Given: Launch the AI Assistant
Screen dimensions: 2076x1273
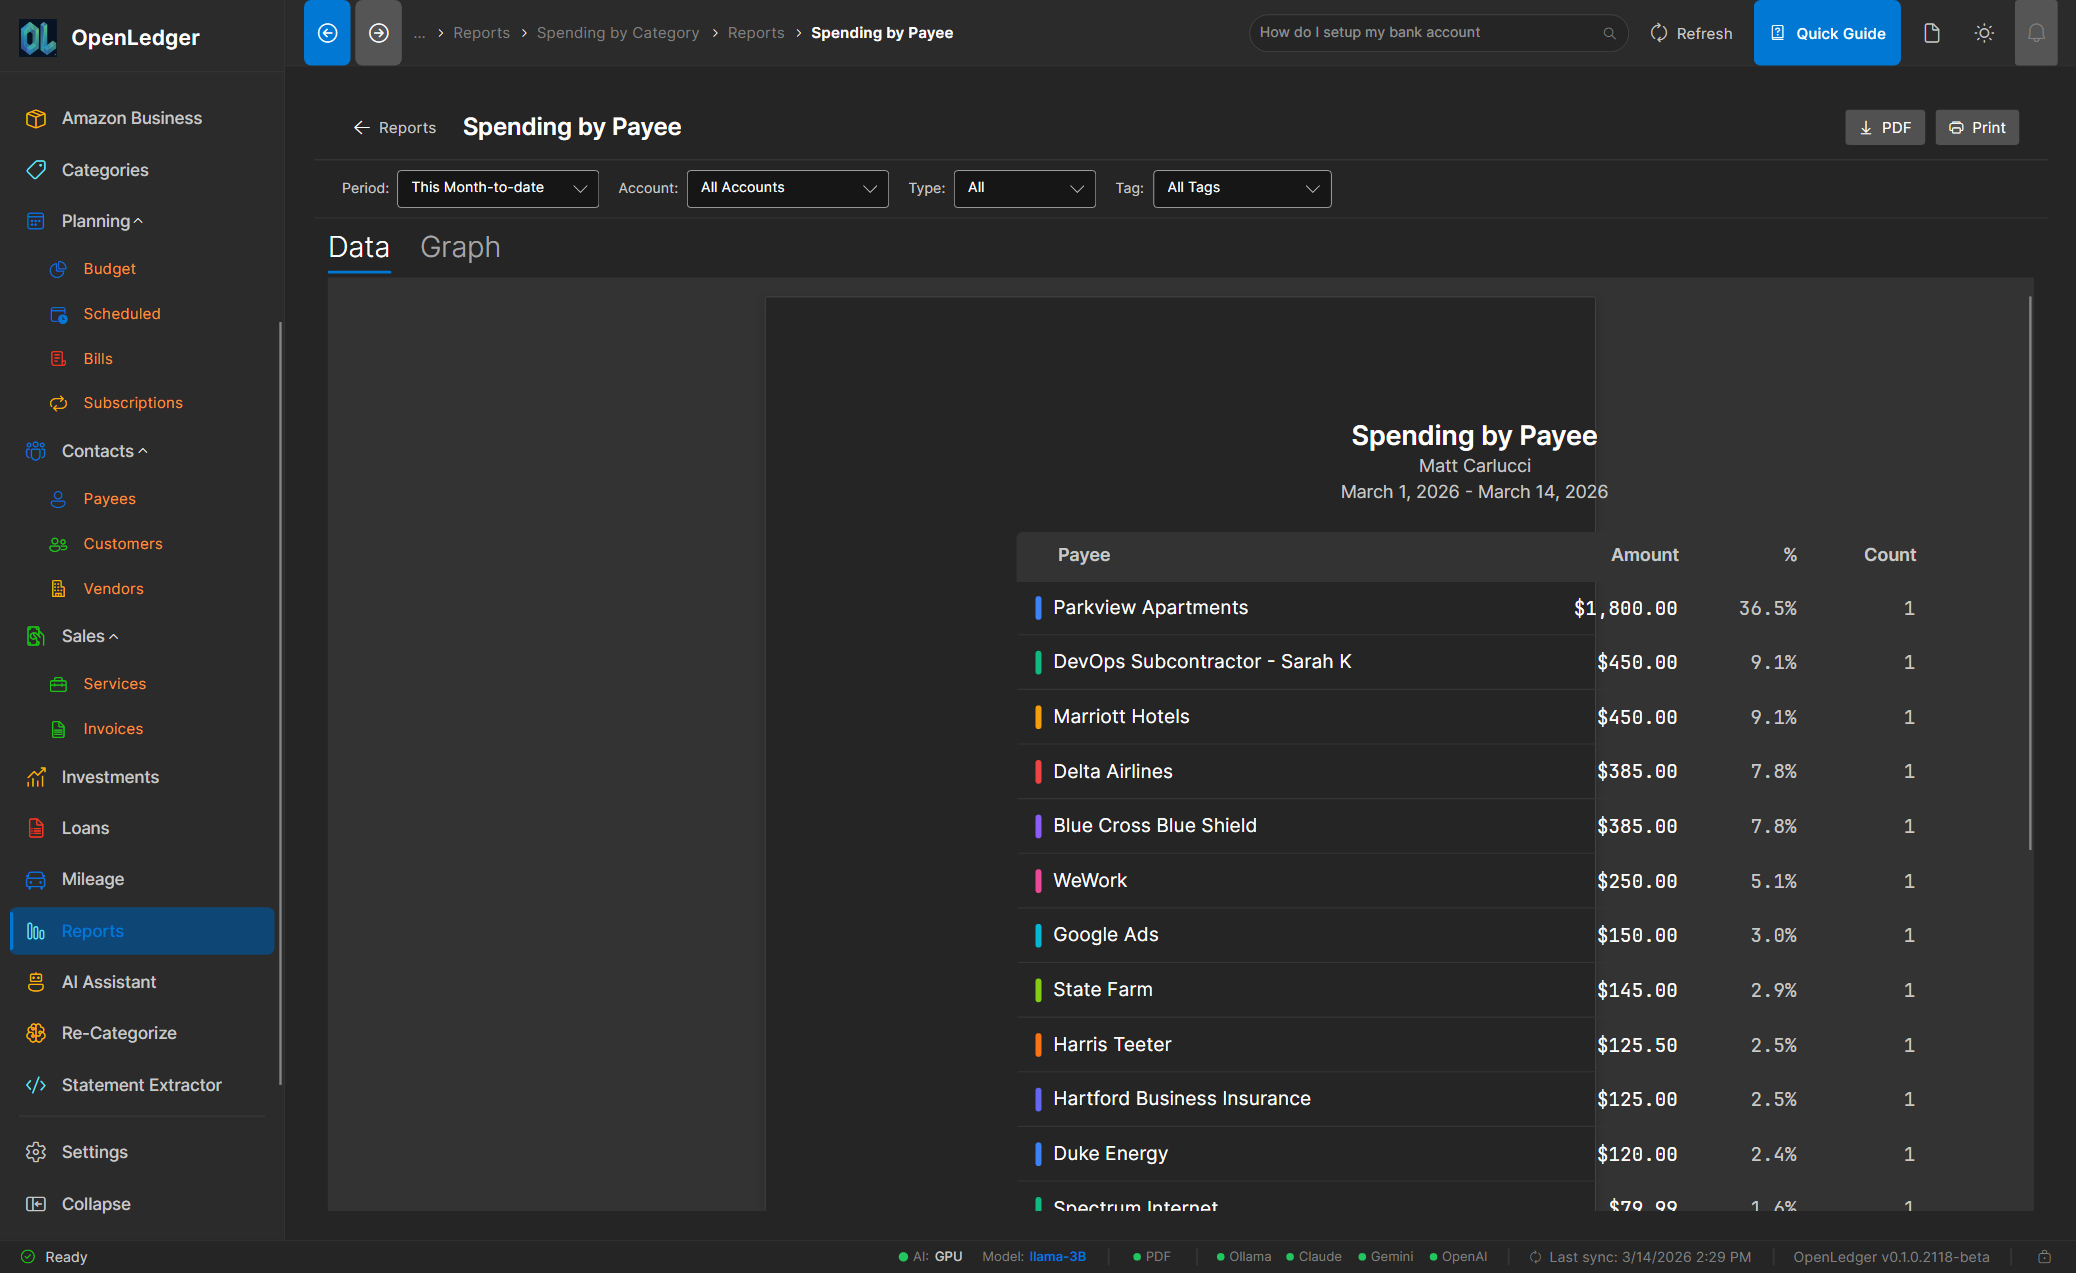Looking at the screenshot, I should pos(110,981).
